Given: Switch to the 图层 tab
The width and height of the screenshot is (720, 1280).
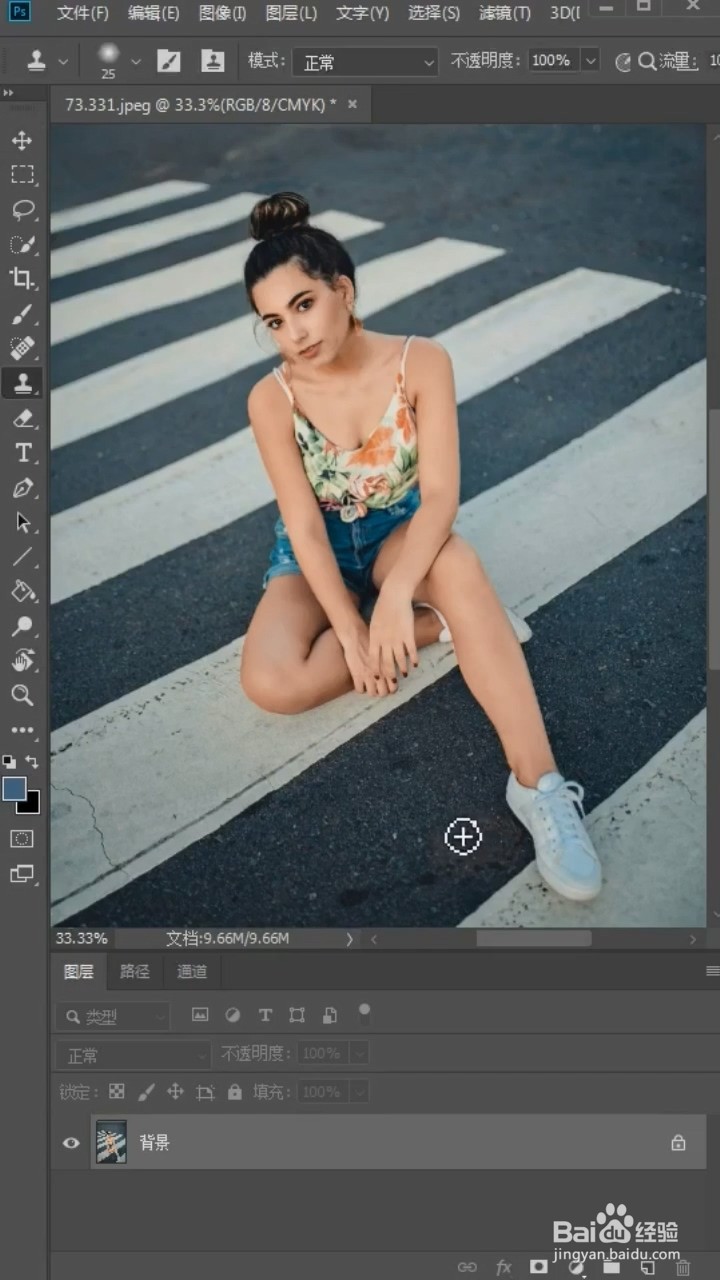Looking at the screenshot, I should [x=78, y=971].
